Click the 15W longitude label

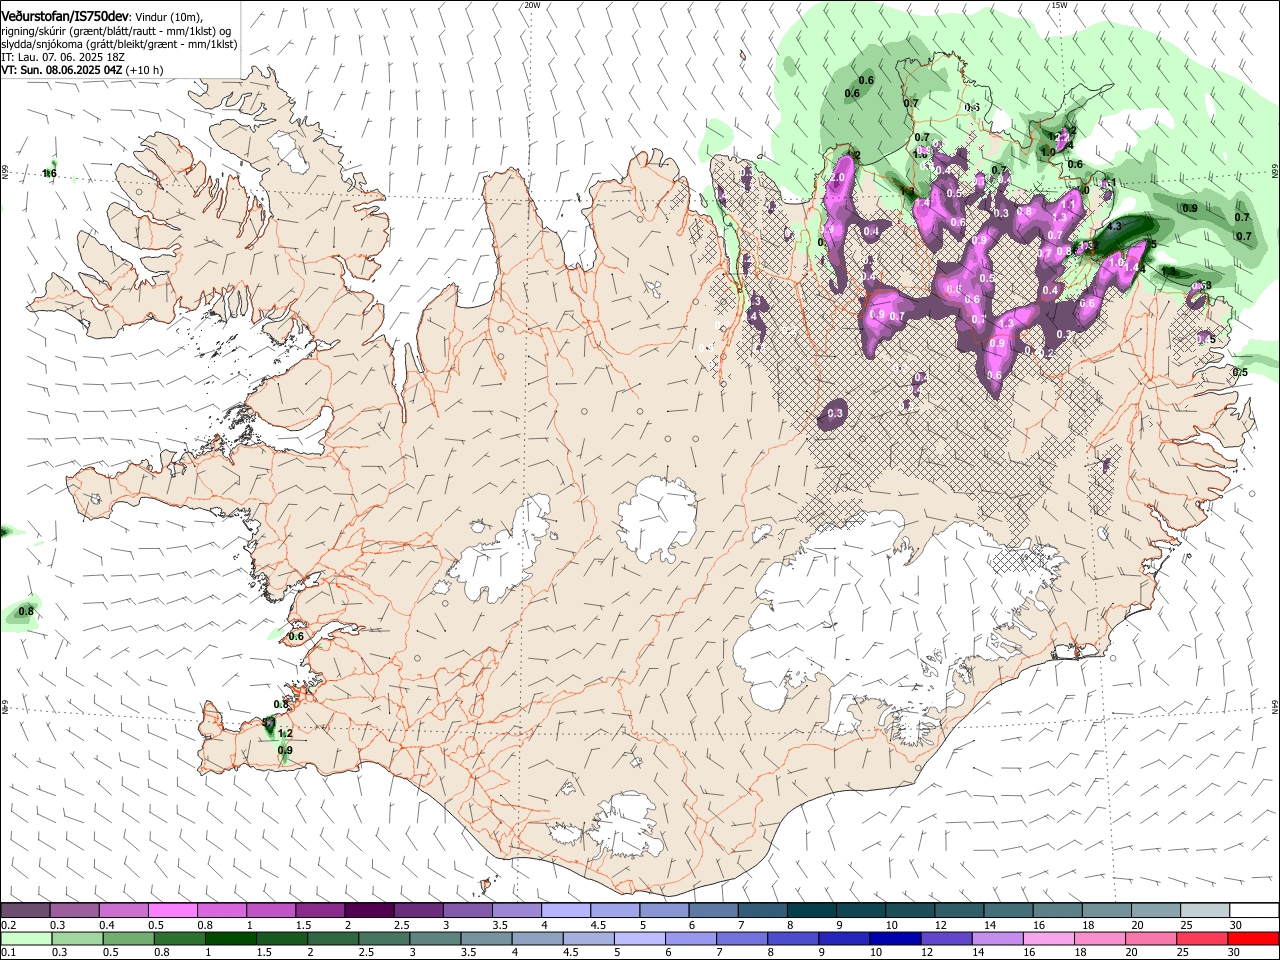(1059, 5)
